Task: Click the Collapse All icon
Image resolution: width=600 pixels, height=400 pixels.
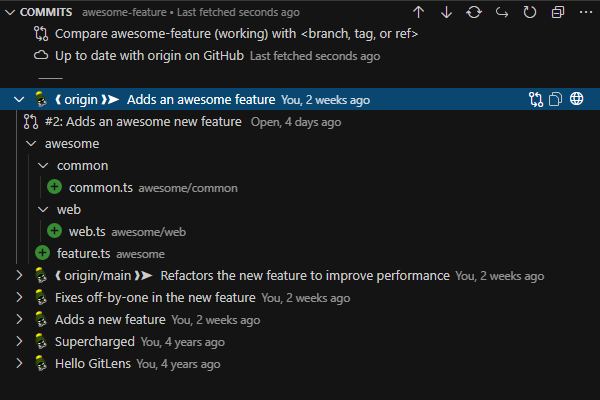Action: click(x=557, y=12)
